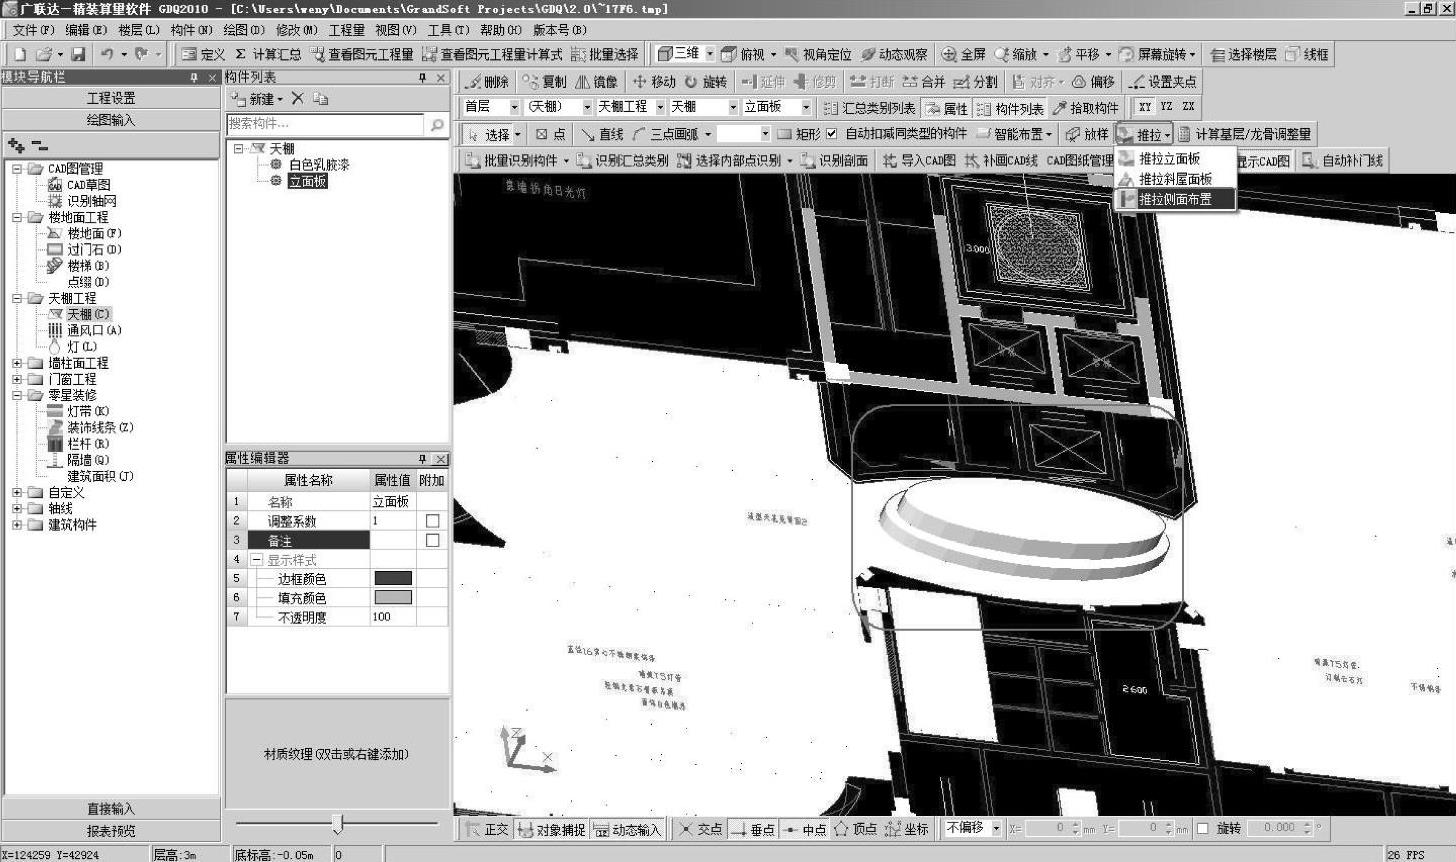
Task: Click 边框颜色 color swatch
Action: (x=392, y=578)
